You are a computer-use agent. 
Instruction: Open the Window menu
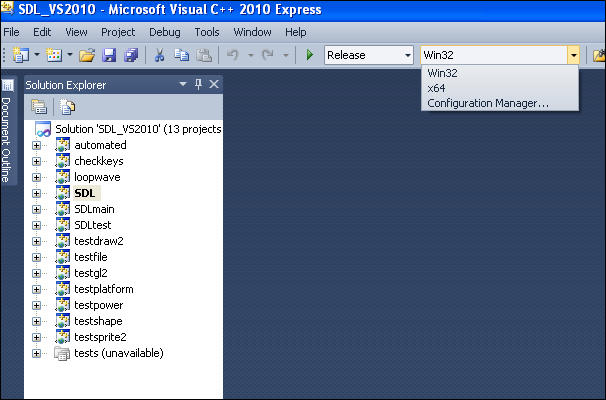click(252, 32)
